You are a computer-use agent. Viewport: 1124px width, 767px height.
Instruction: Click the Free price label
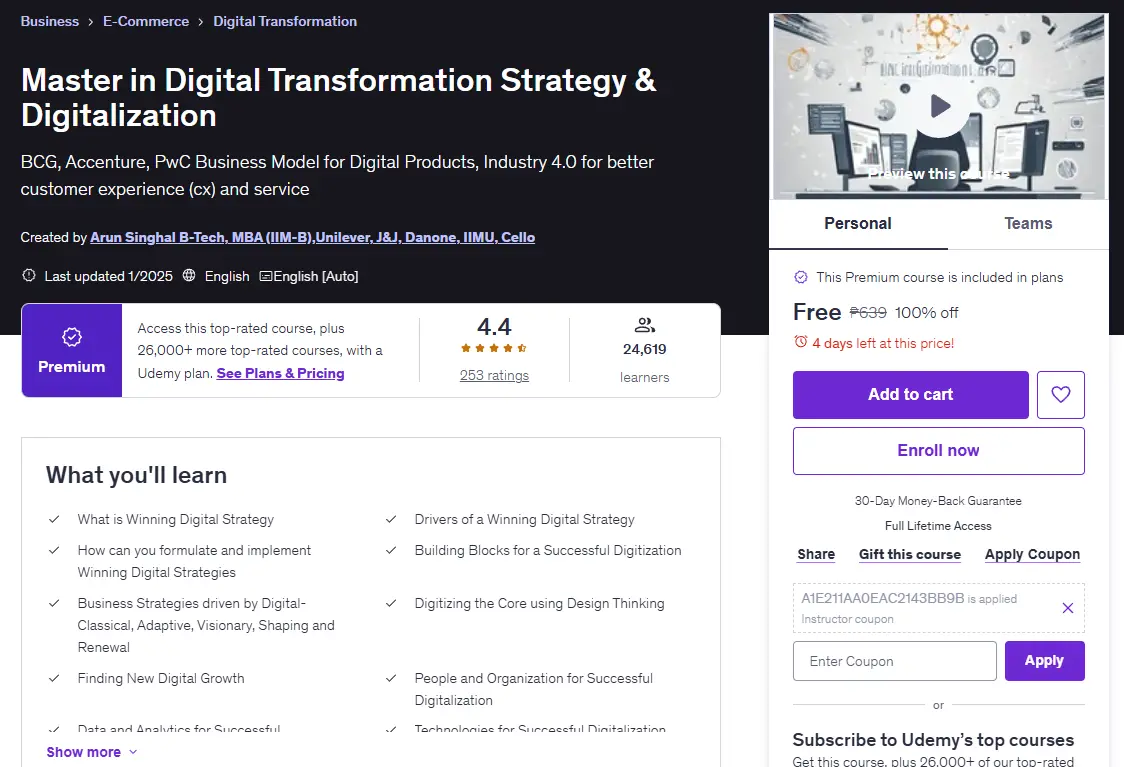pos(817,312)
